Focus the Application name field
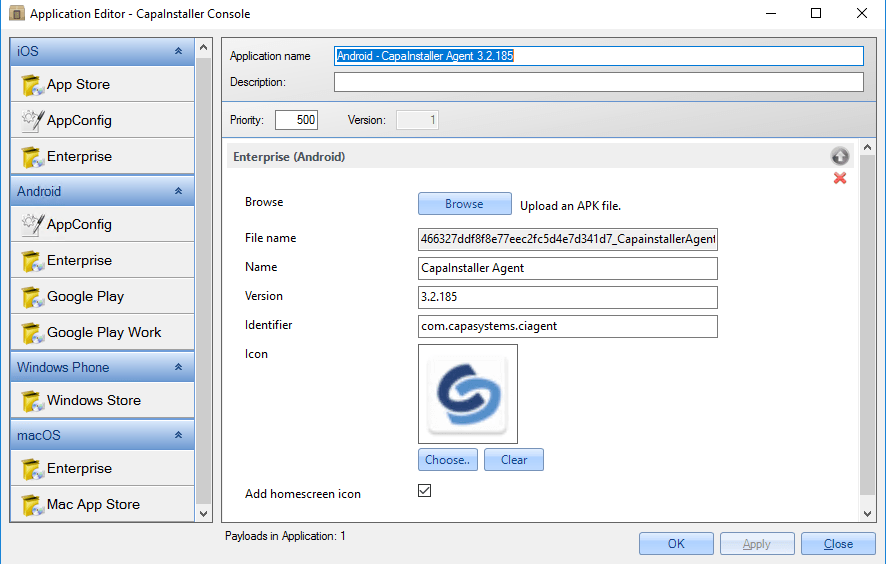886x564 pixels. click(x=598, y=56)
